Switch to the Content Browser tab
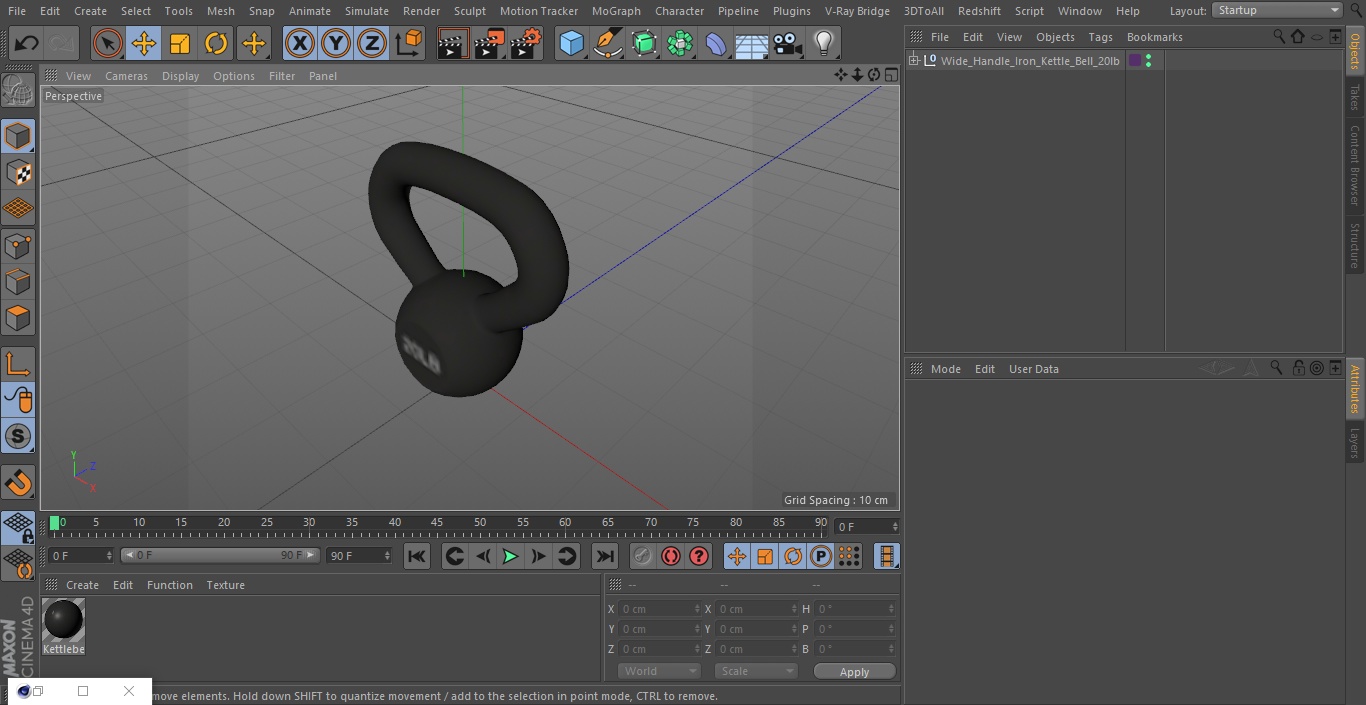 pyautogui.click(x=1355, y=164)
